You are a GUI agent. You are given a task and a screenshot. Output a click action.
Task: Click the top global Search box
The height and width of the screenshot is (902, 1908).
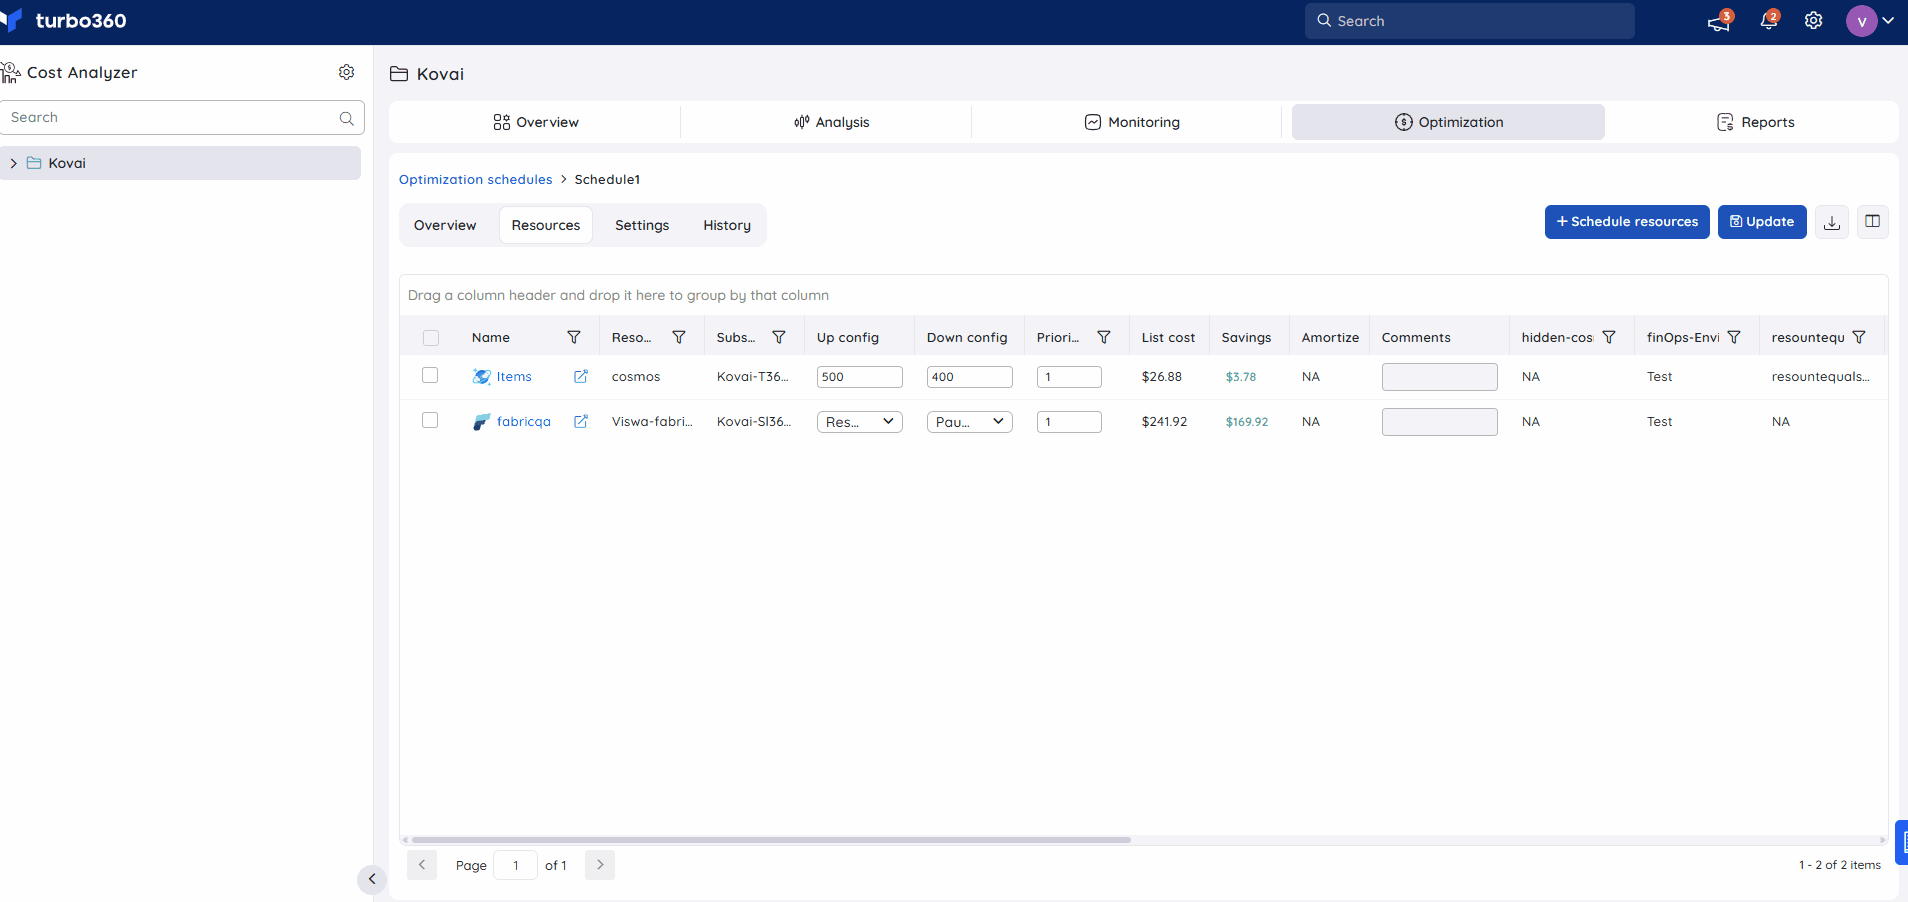[1470, 21]
